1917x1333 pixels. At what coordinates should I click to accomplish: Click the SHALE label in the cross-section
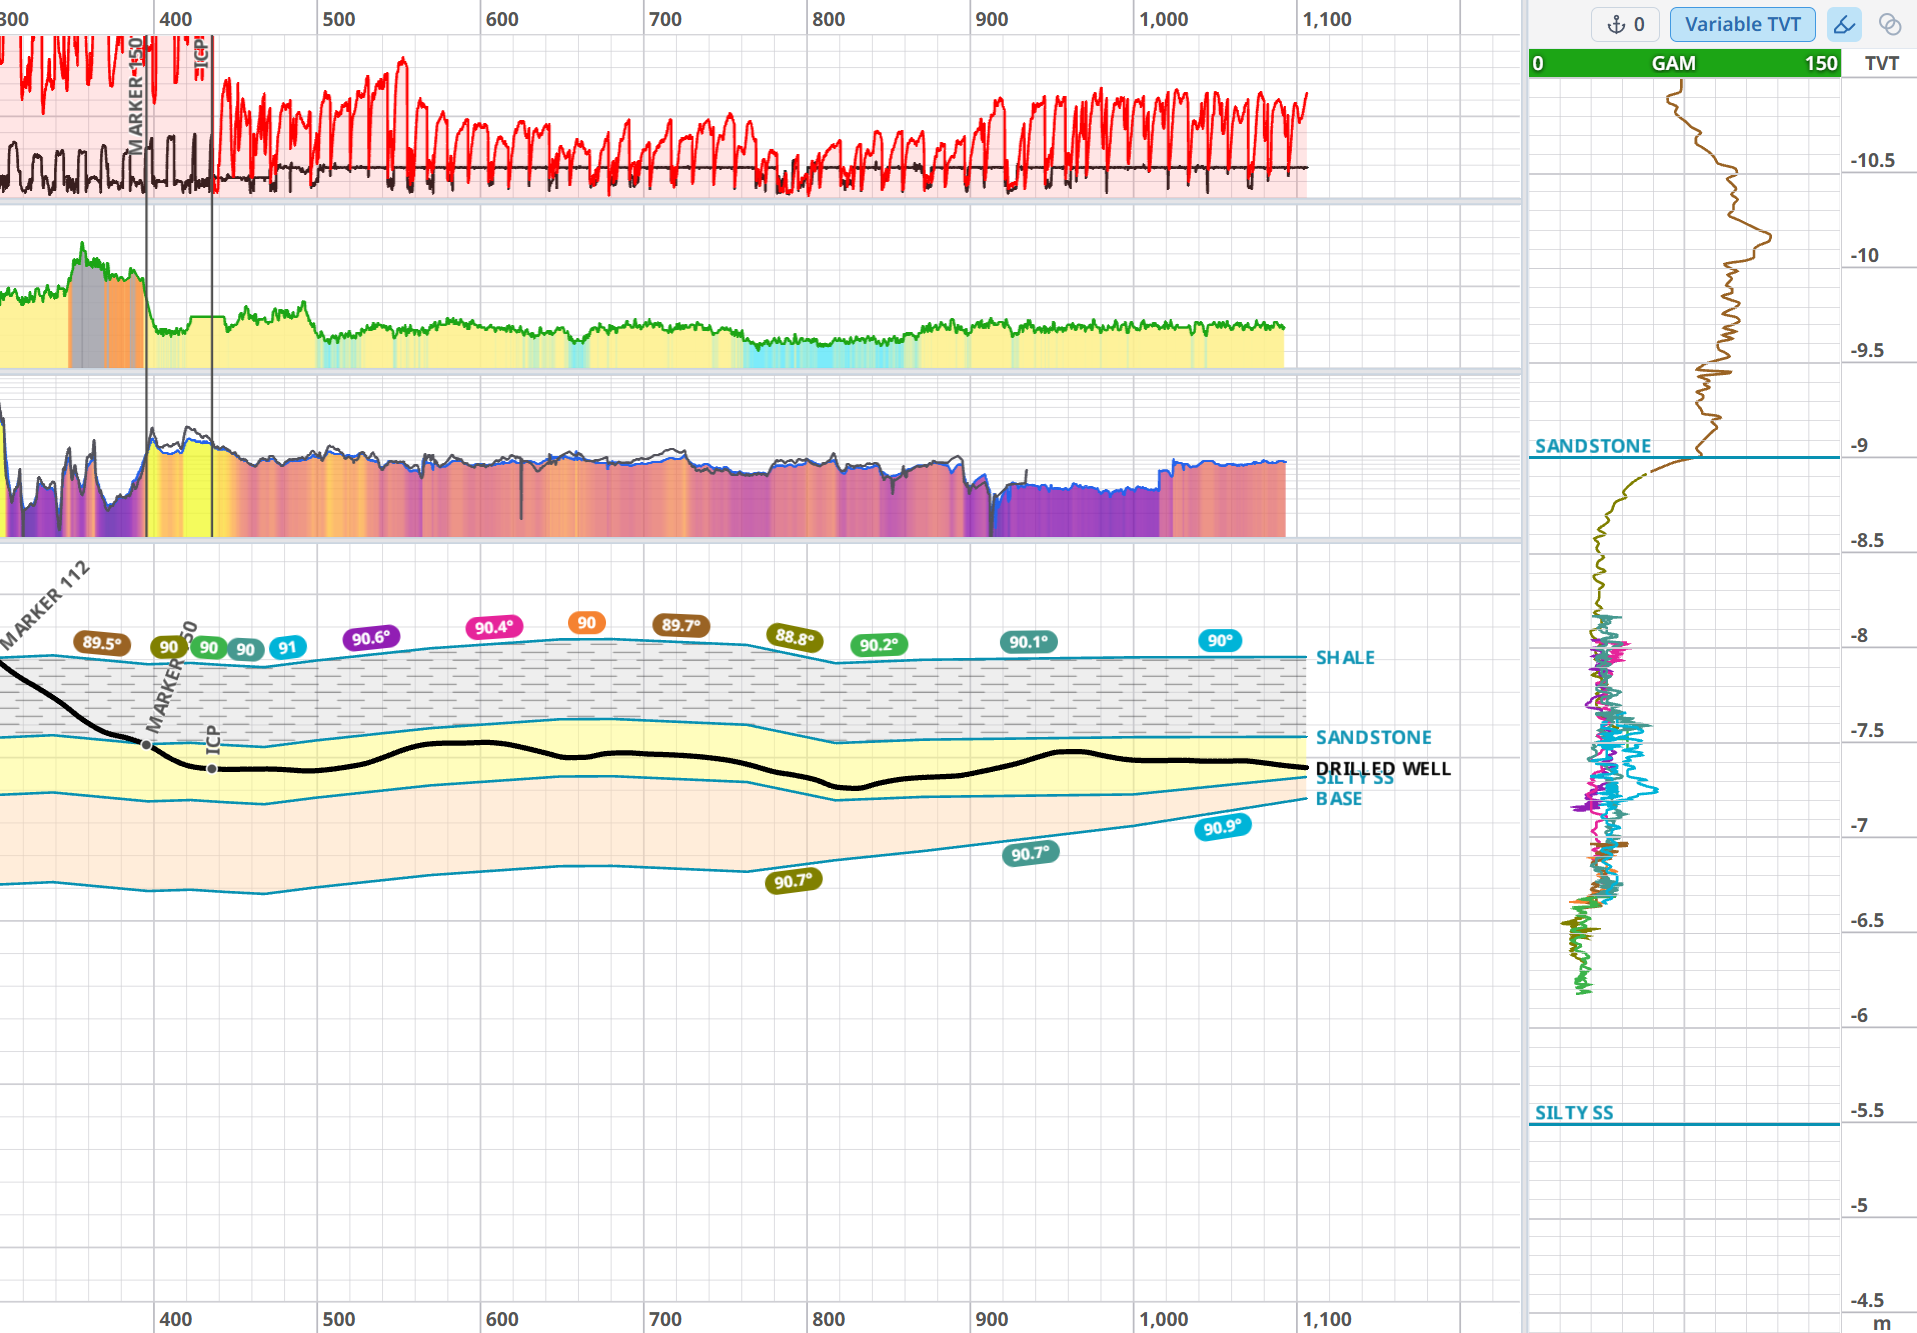point(1345,657)
